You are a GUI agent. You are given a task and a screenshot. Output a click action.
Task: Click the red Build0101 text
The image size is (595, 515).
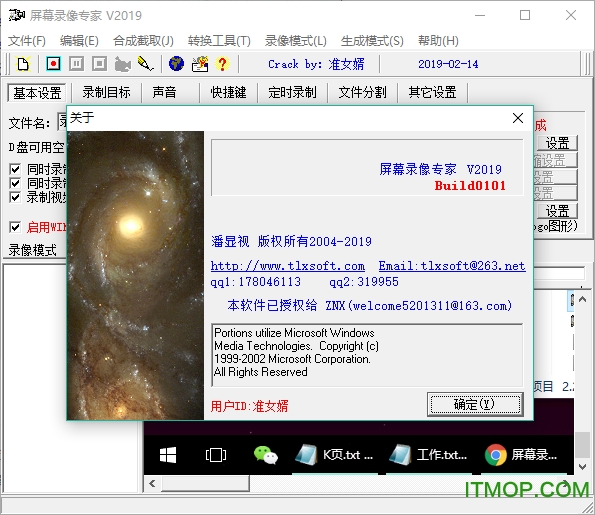pos(470,186)
